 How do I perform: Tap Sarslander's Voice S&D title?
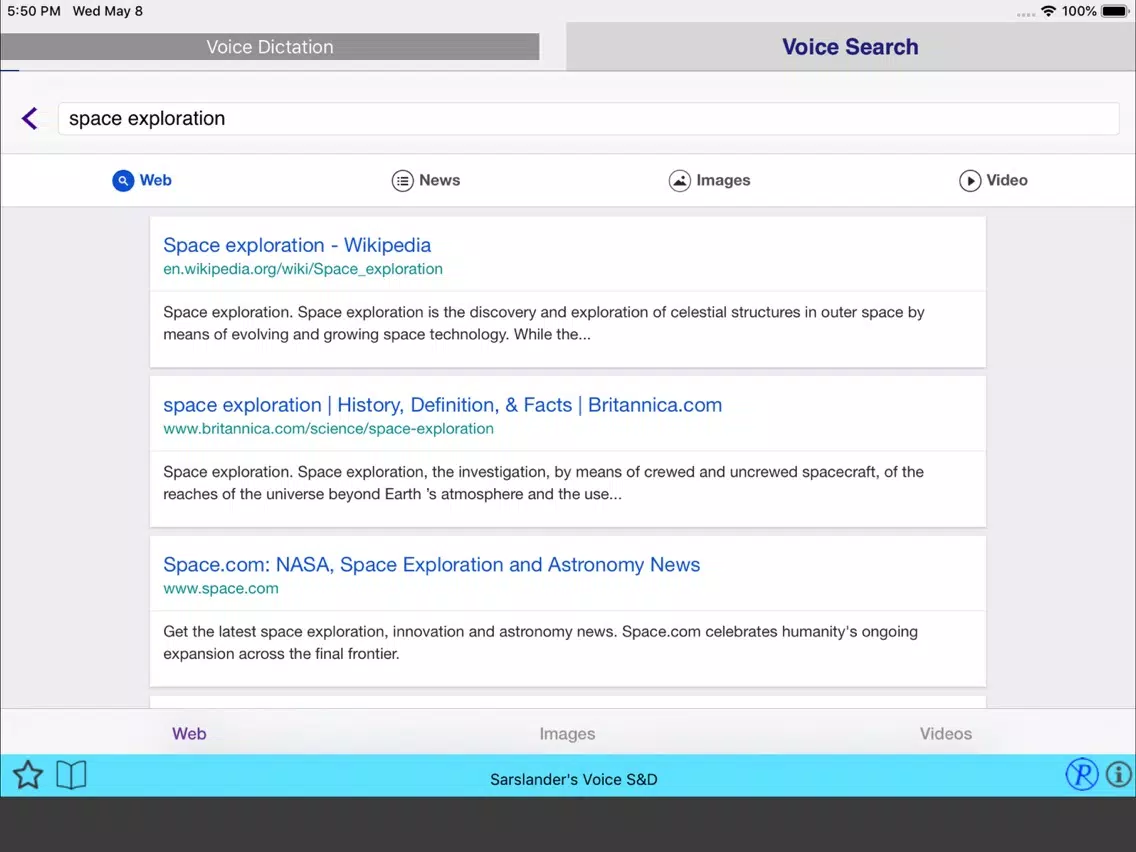574,780
